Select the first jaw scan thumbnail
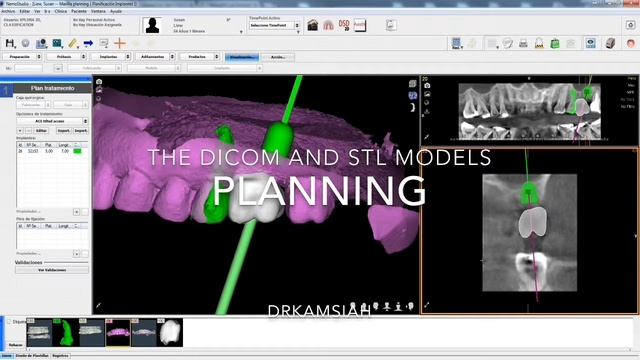Viewport: 640px width, 360px height. click(x=40, y=333)
